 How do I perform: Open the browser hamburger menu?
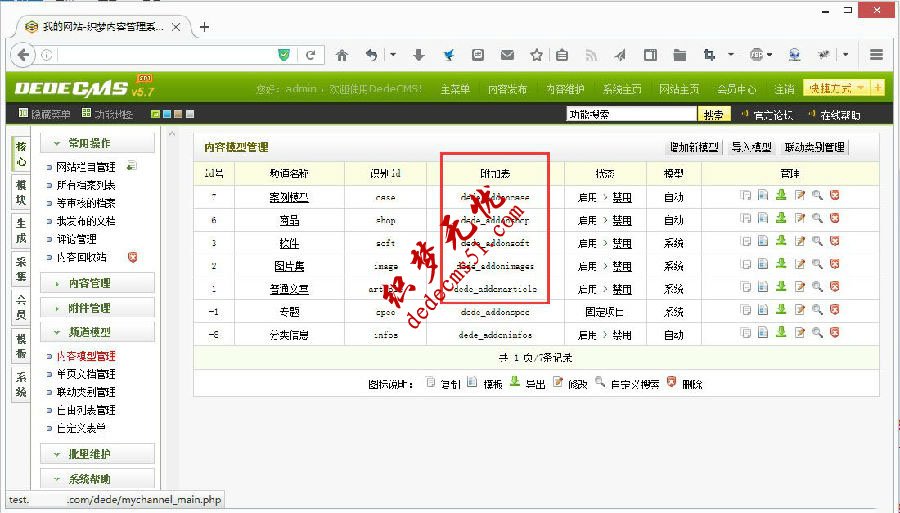coord(876,55)
